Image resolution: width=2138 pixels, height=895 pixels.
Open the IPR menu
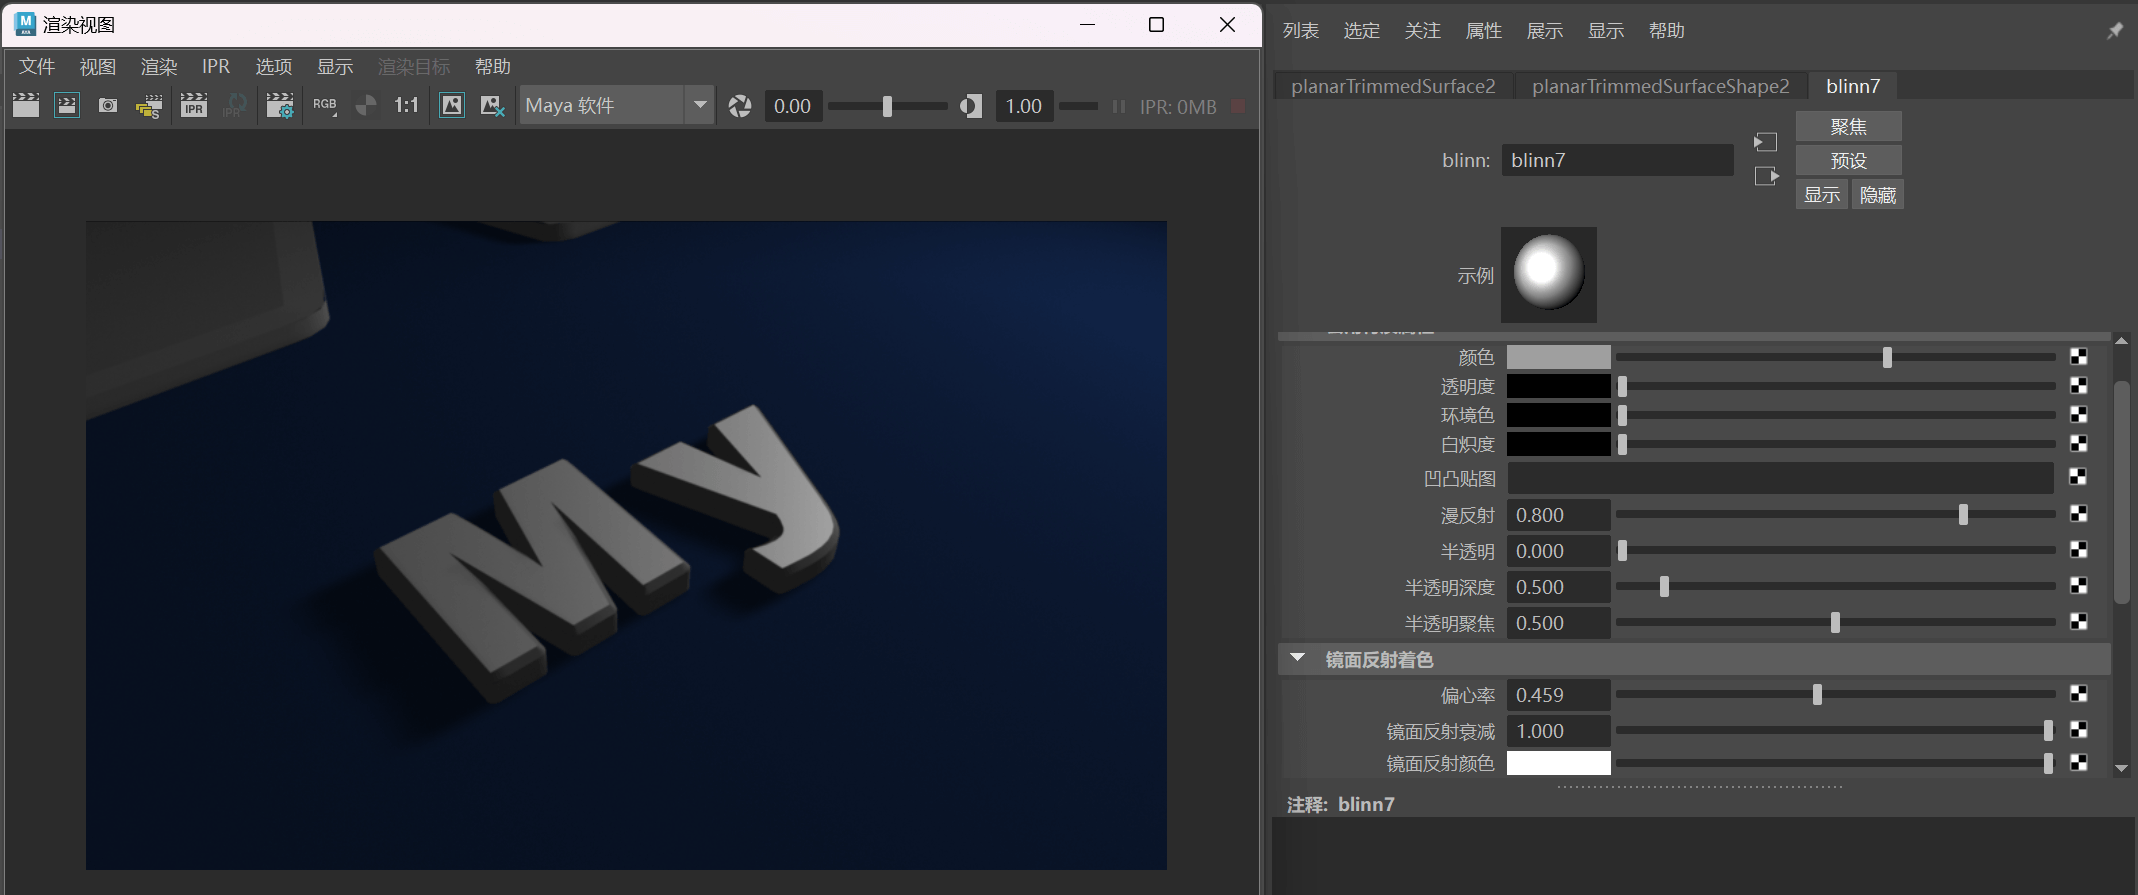[216, 67]
